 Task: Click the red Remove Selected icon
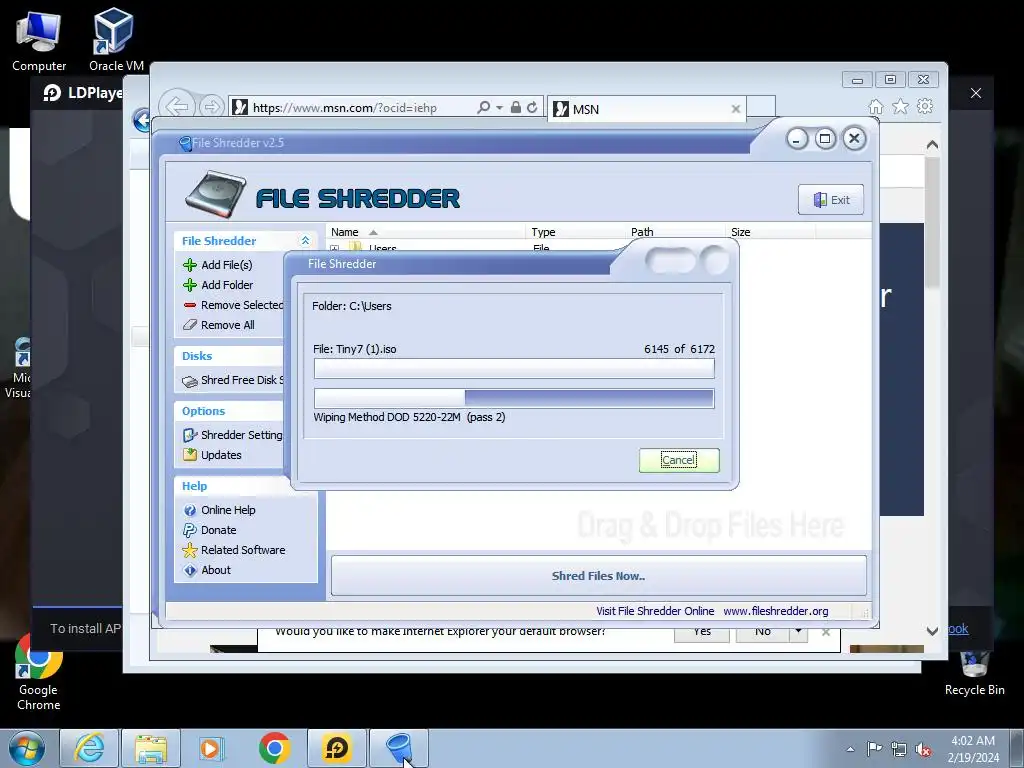[189, 305]
